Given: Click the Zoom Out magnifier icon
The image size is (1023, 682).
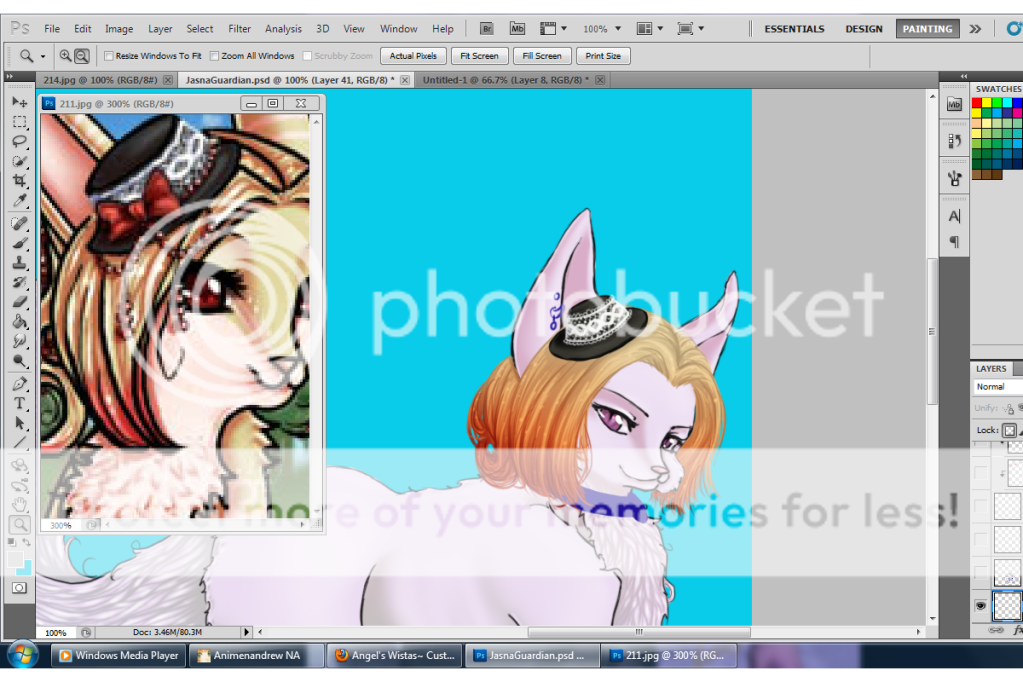Looking at the screenshot, I should point(82,56).
